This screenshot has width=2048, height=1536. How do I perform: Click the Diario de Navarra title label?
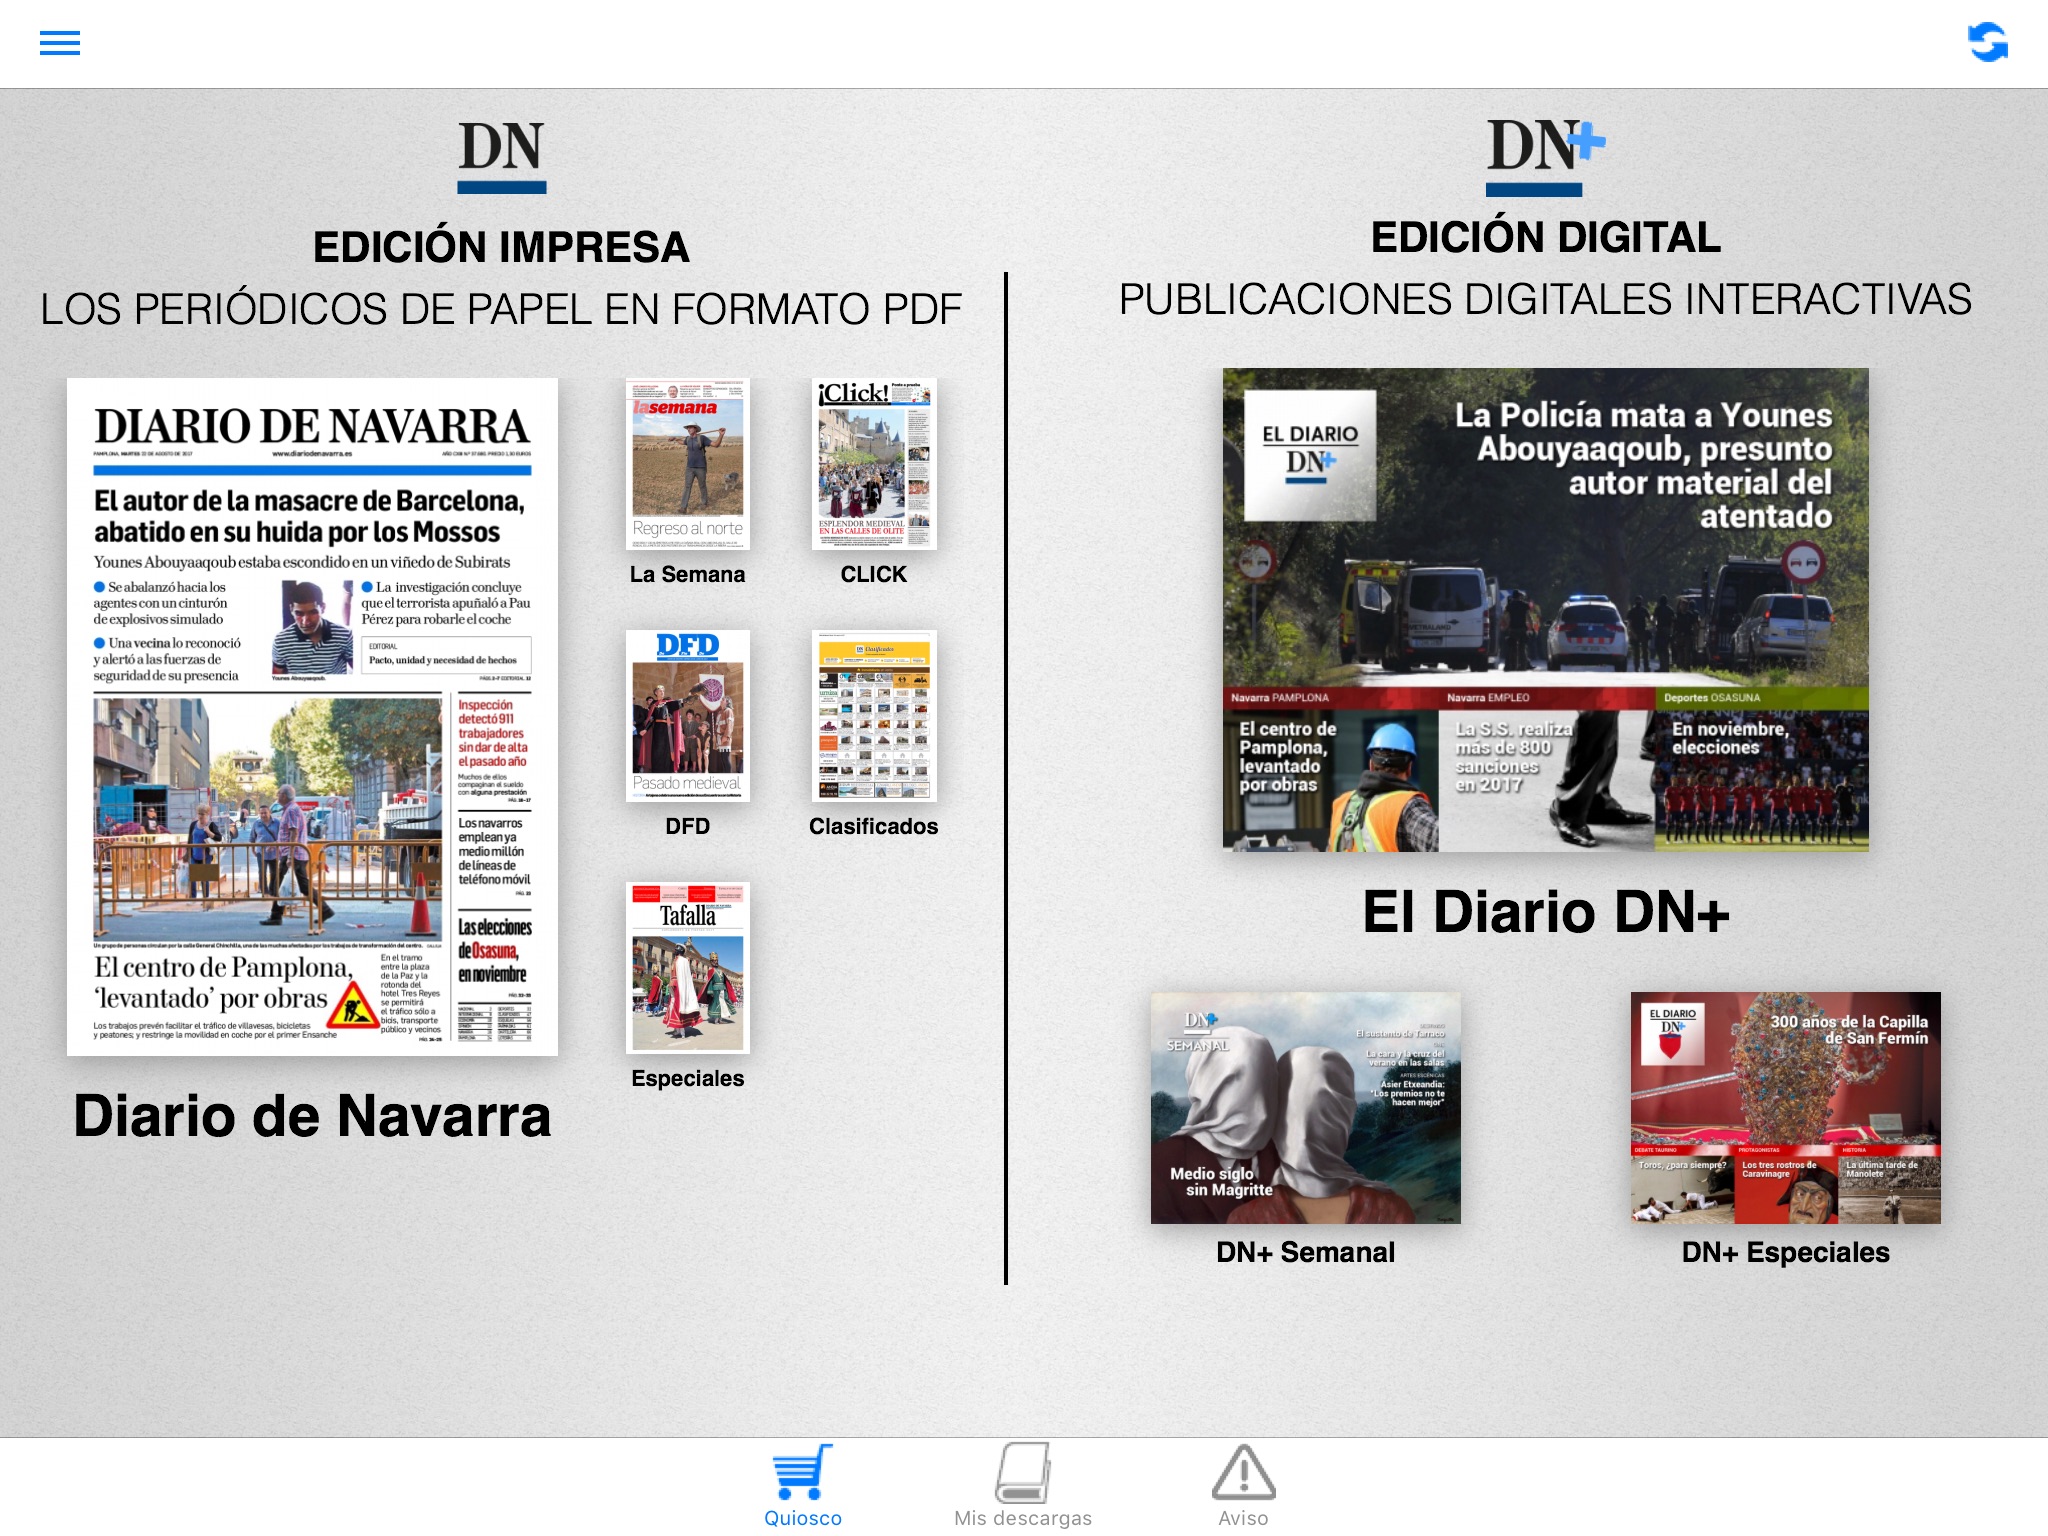pyautogui.click(x=312, y=1116)
